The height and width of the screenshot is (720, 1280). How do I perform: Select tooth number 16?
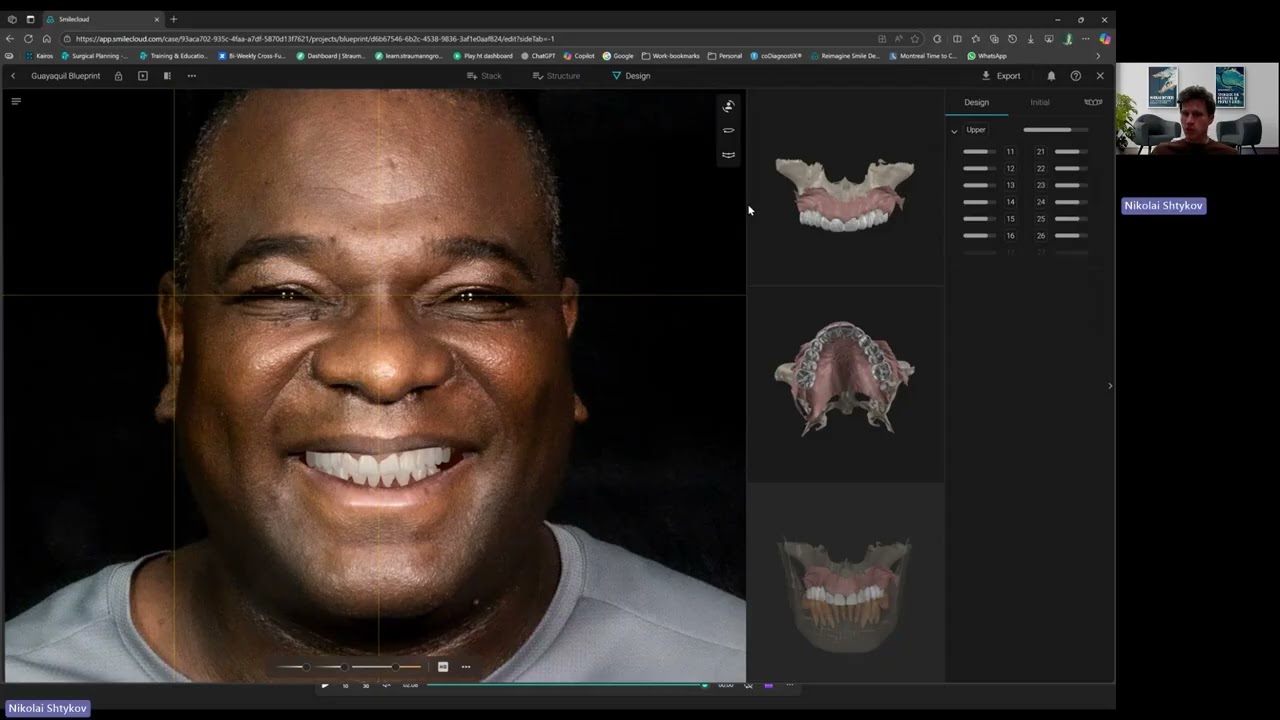[1010, 236]
